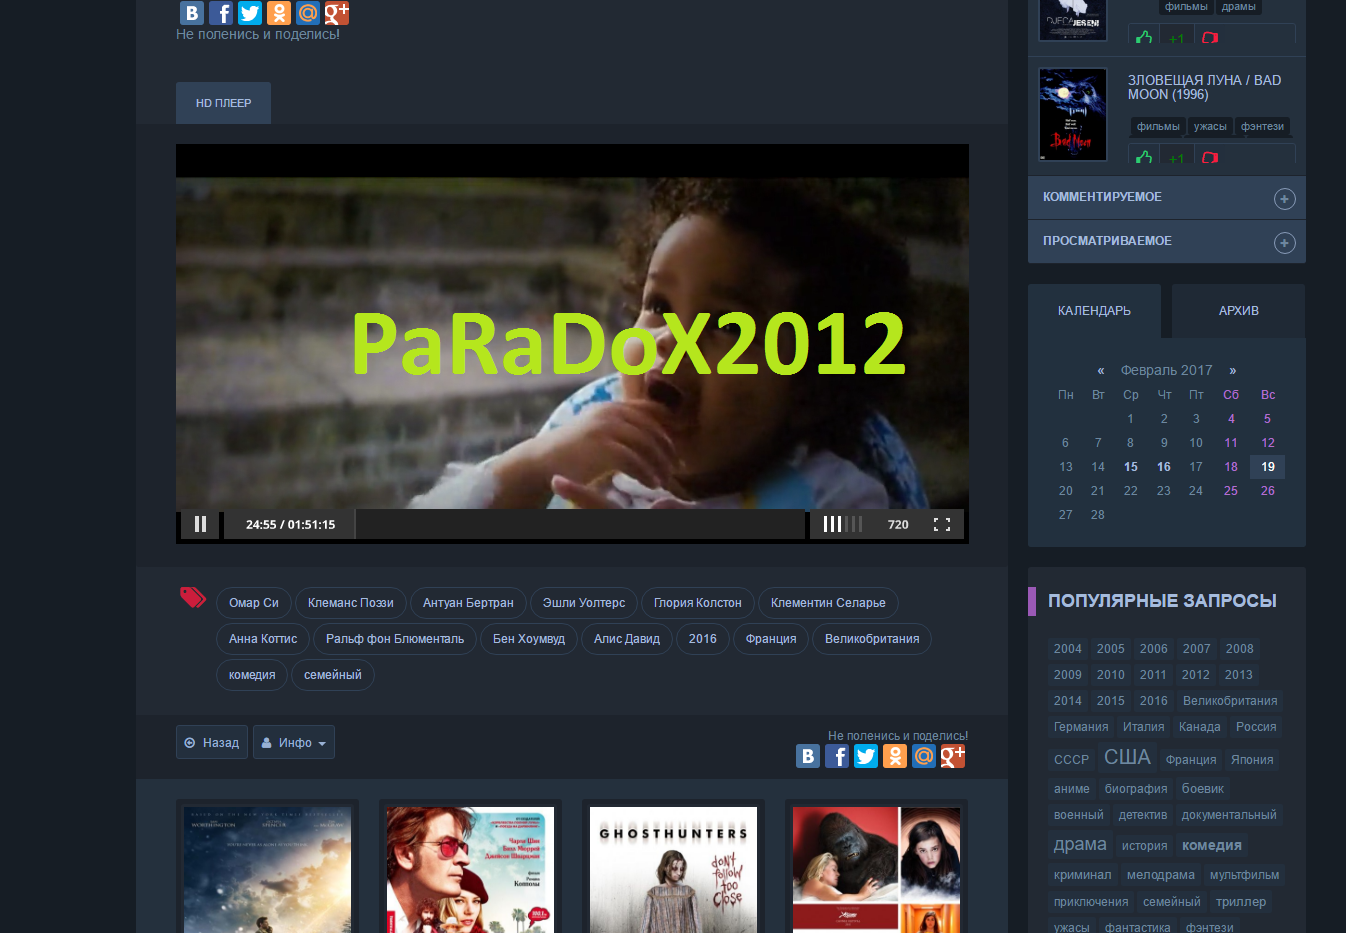Select February 19 in the calendar
Screen dimensions: 1346x933
tap(1267, 467)
